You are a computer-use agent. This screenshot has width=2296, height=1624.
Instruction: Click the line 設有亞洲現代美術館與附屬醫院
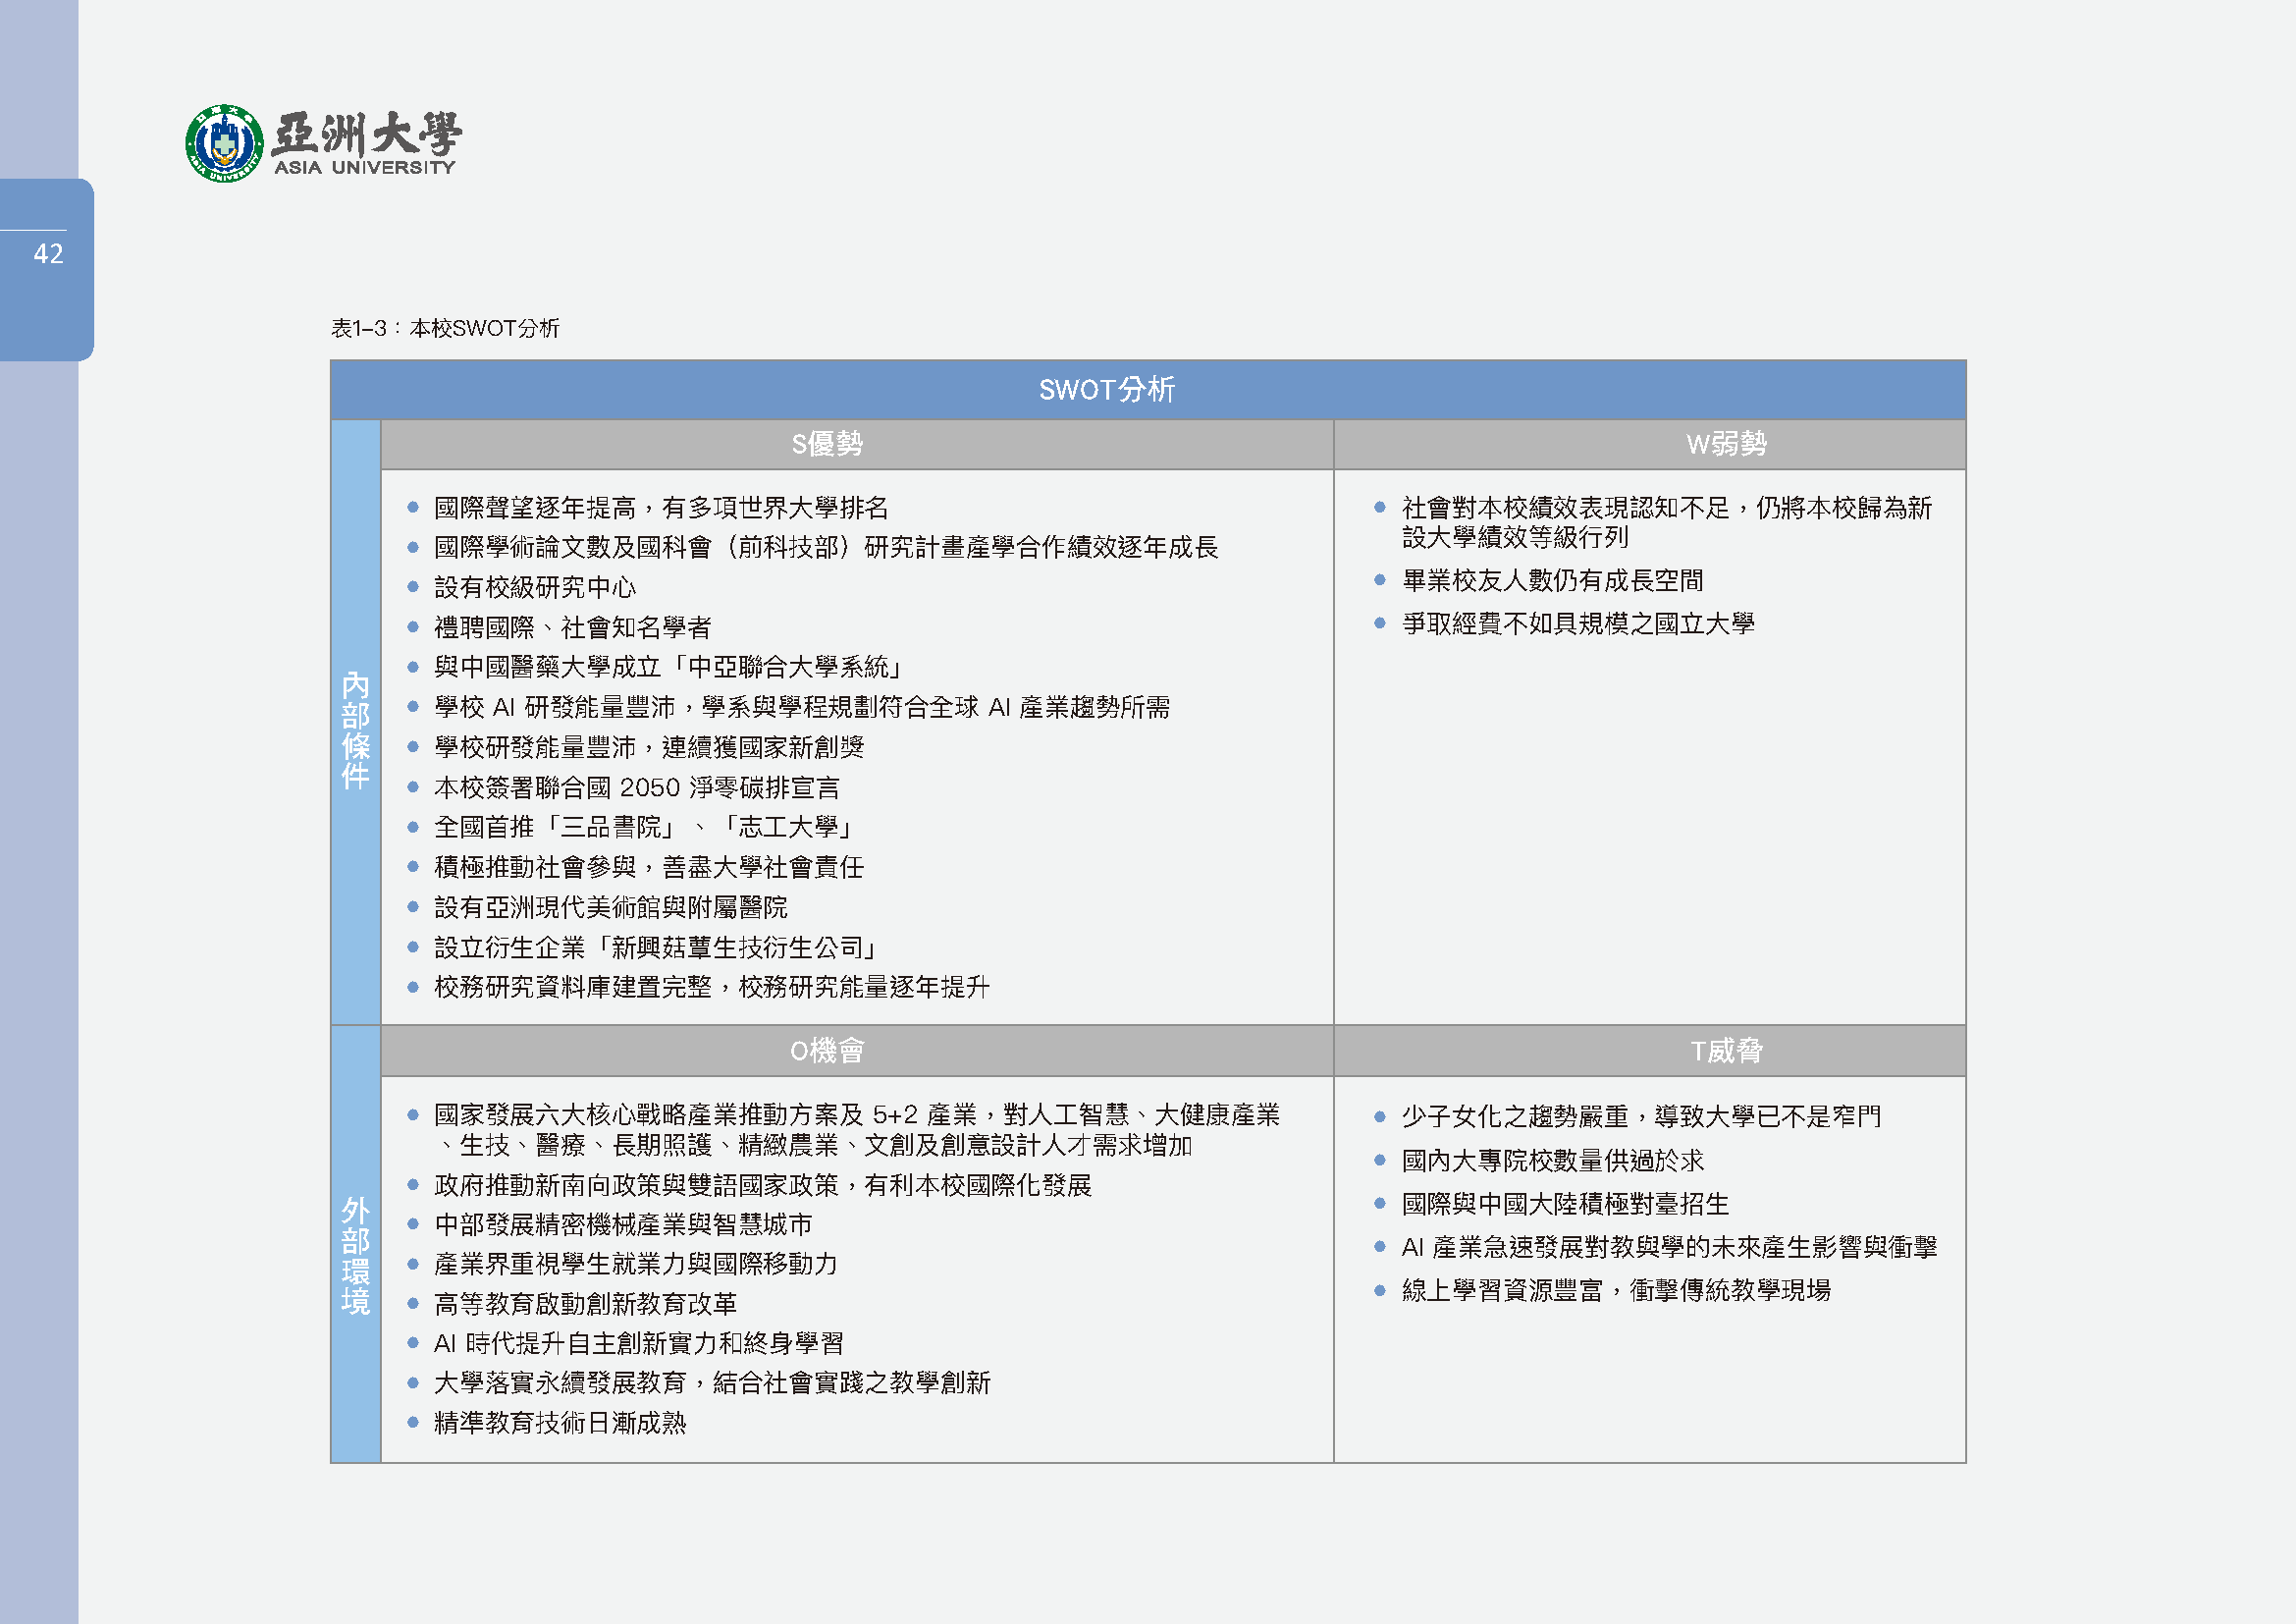coord(611,907)
